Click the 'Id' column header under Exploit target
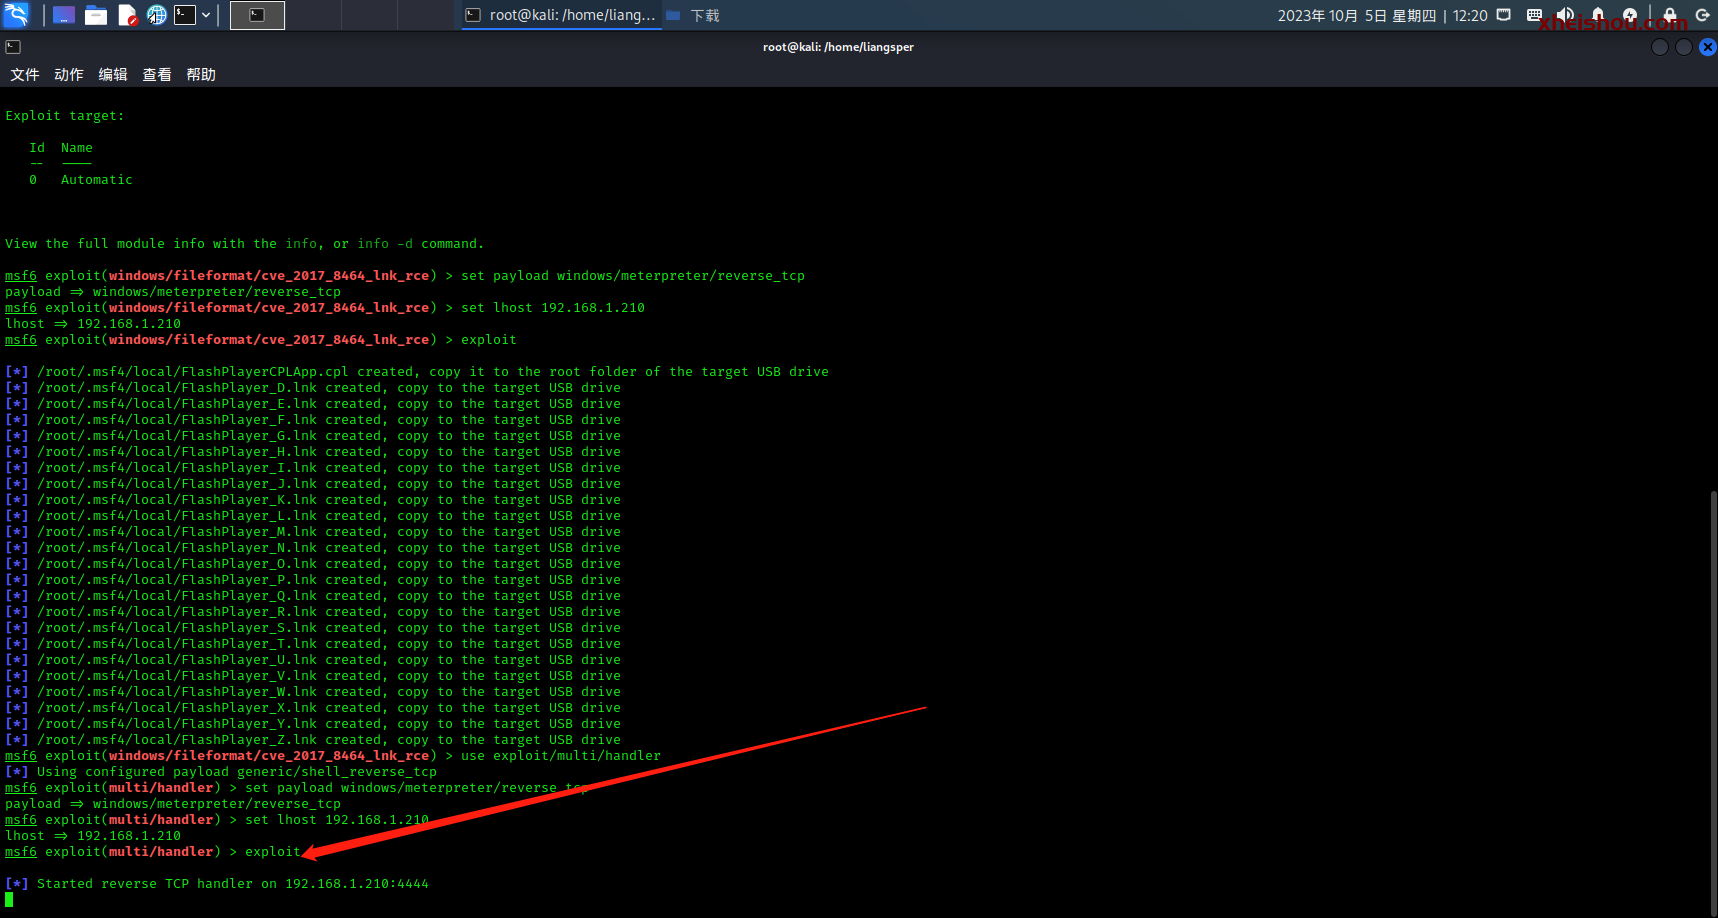Image resolution: width=1718 pixels, height=918 pixels. [37, 148]
